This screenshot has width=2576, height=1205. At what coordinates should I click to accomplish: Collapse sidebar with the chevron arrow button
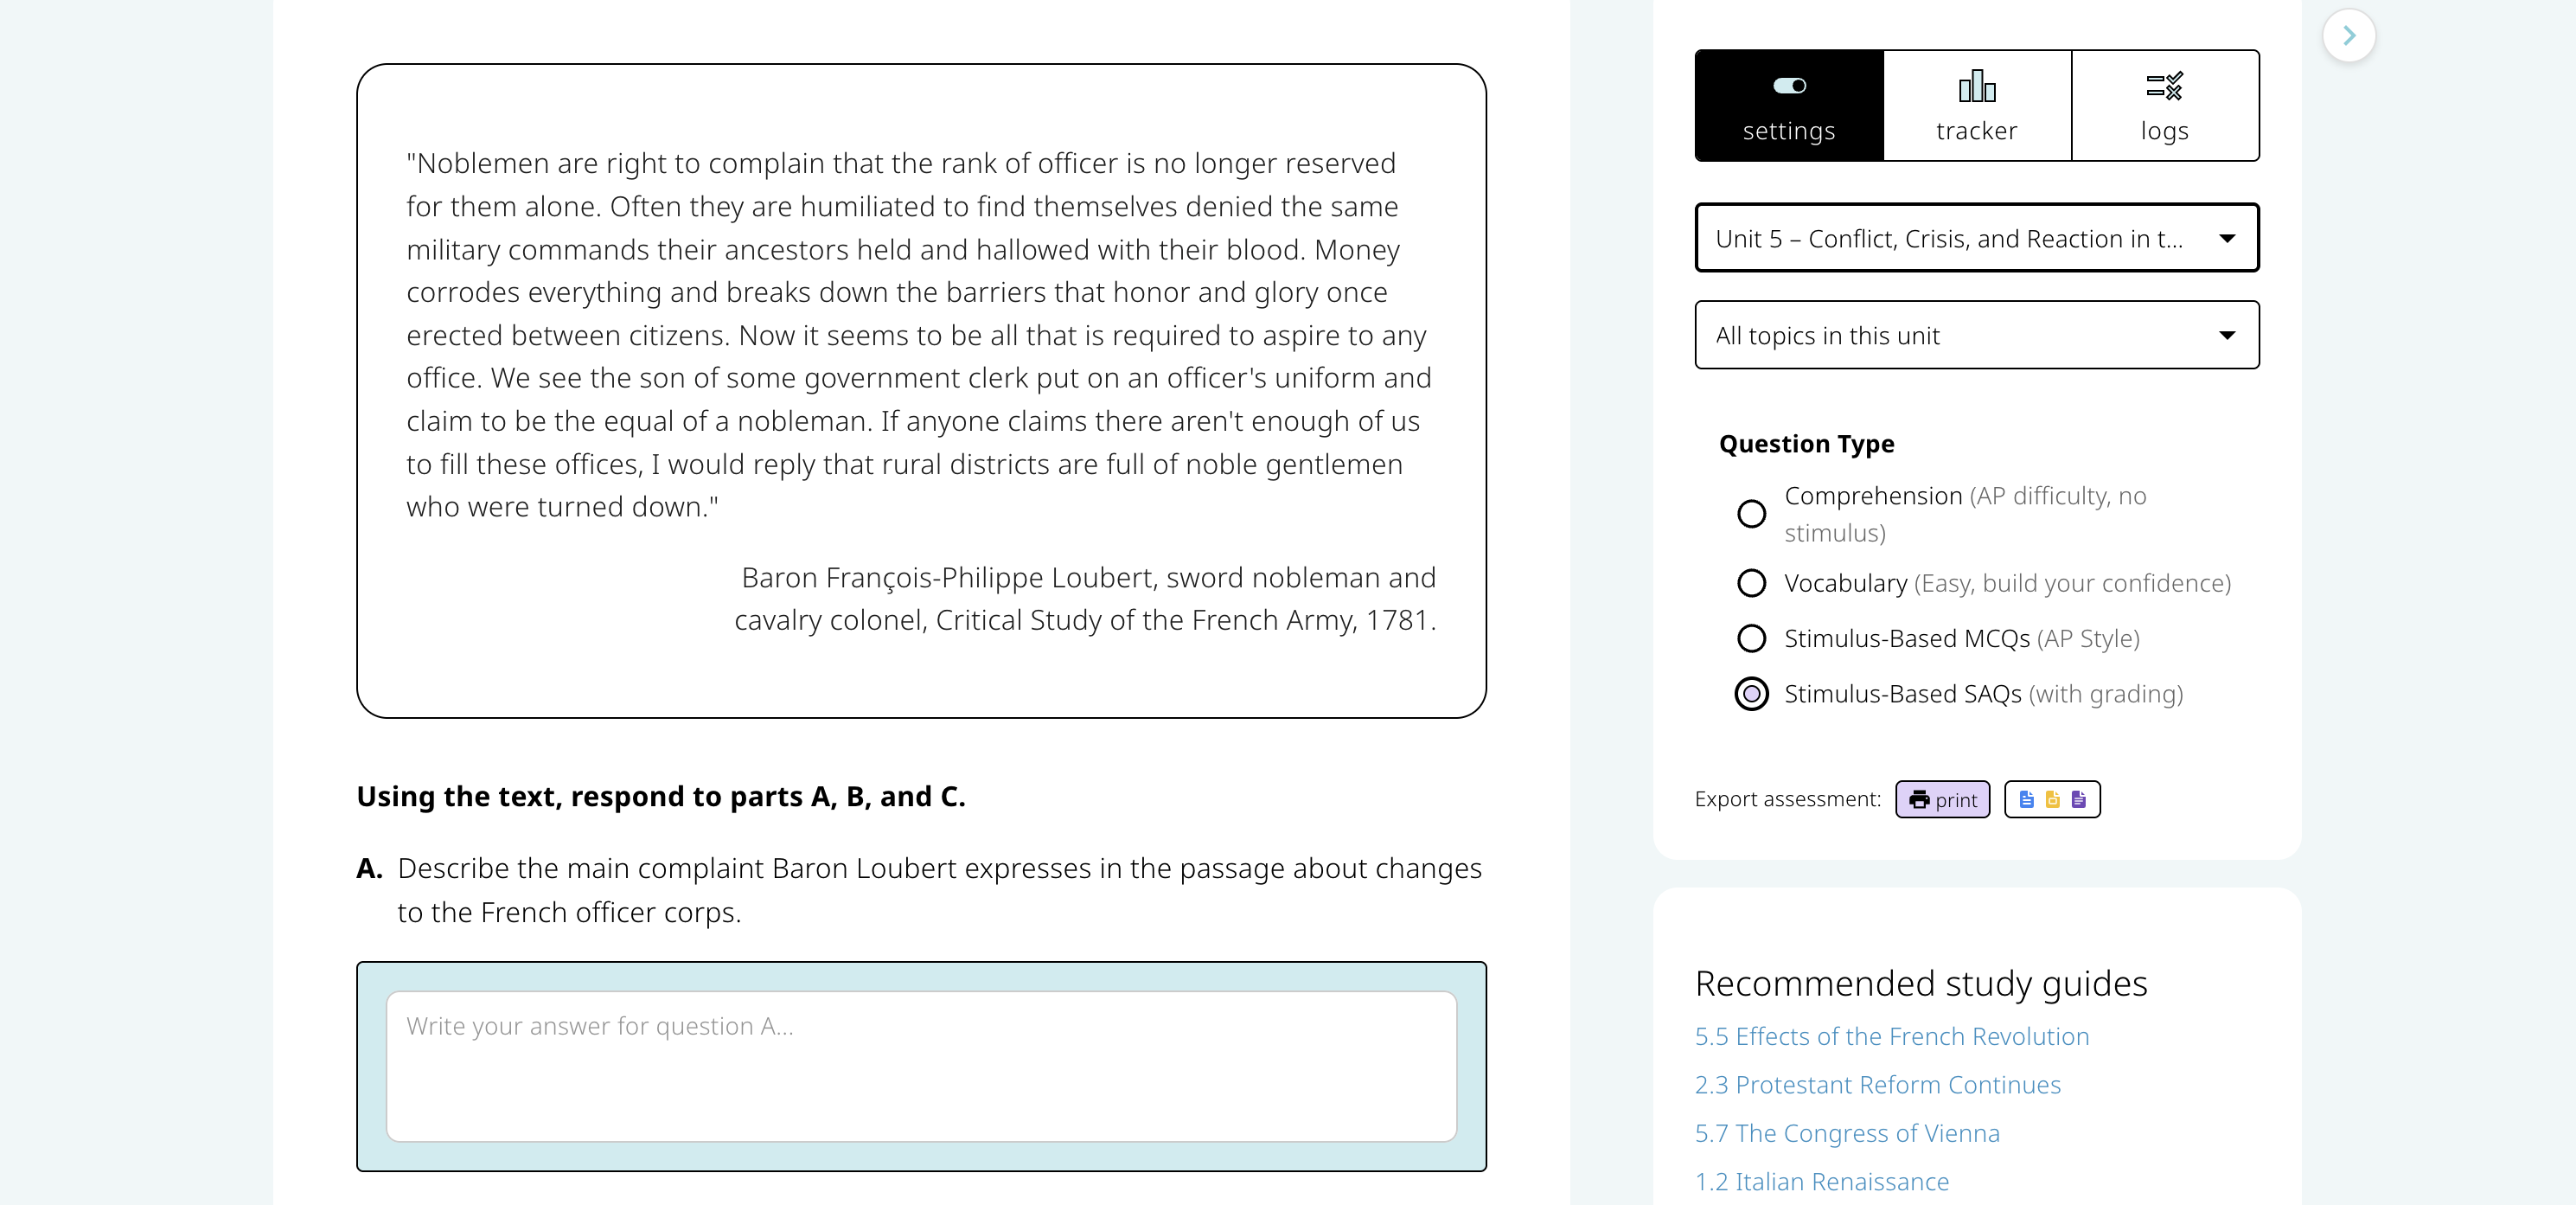click(x=2349, y=36)
